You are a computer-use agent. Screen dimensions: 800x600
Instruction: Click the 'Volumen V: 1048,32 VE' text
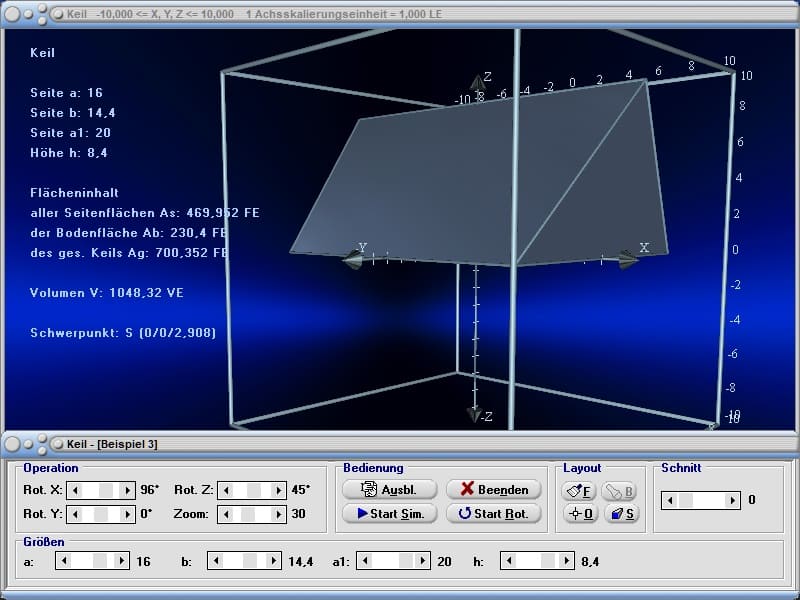click(107, 293)
